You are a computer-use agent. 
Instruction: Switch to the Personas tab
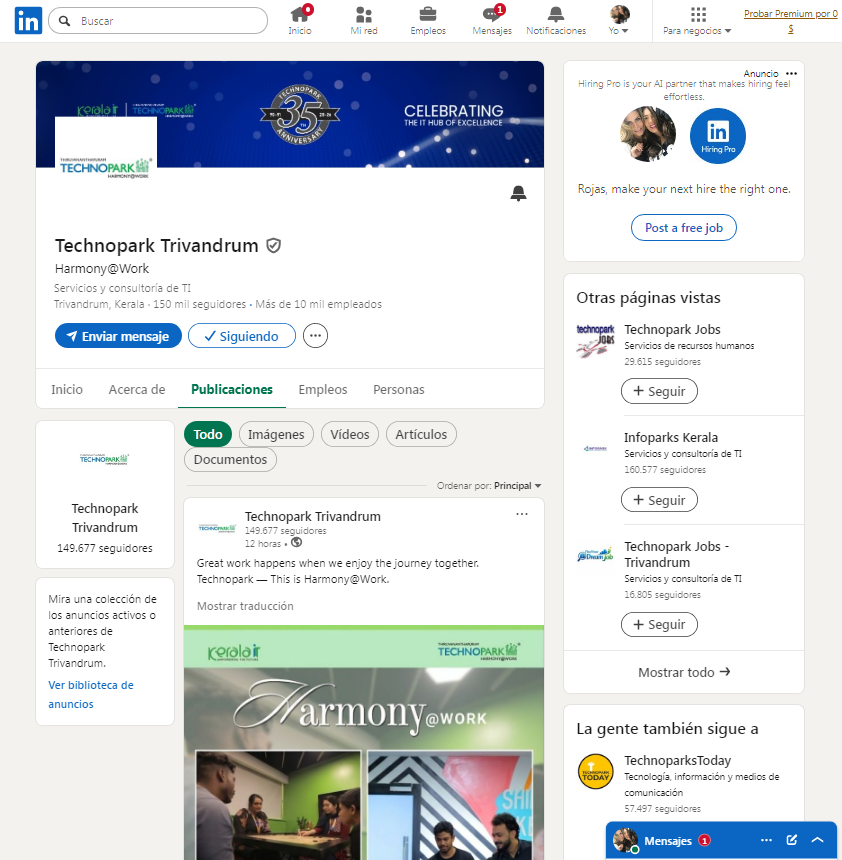(399, 389)
